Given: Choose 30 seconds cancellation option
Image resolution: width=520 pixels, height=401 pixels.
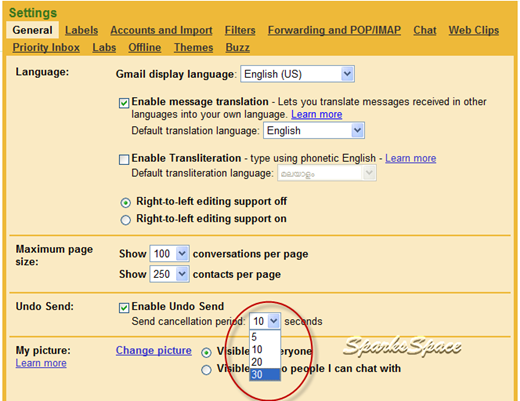Looking at the screenshot, I should [265, 375].
